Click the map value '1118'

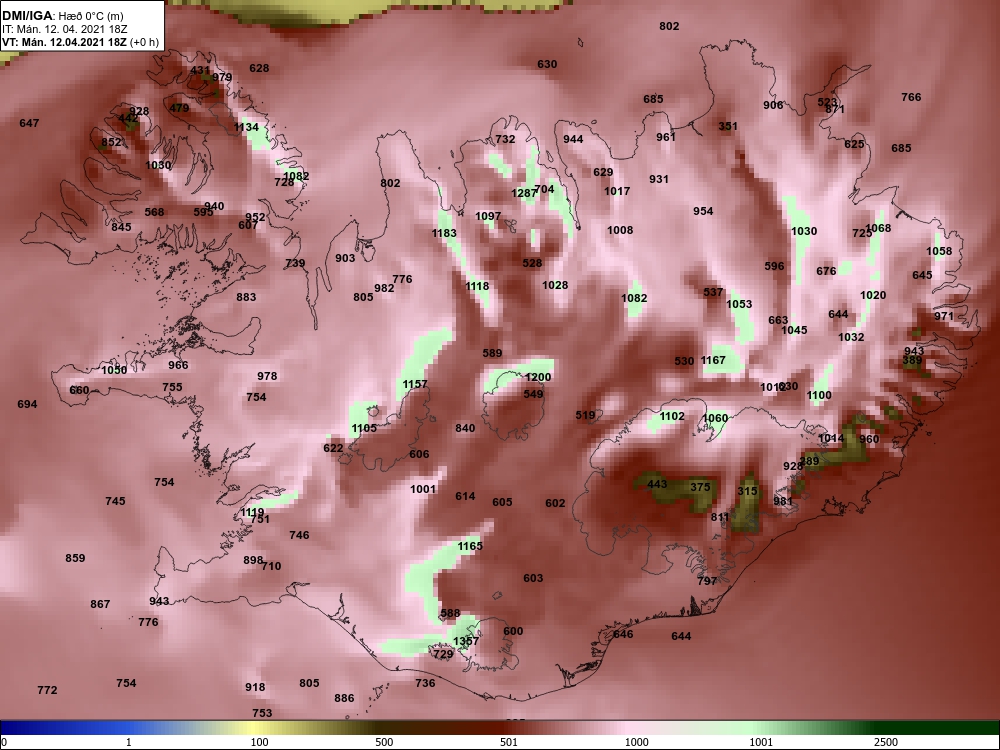point(477,286)
